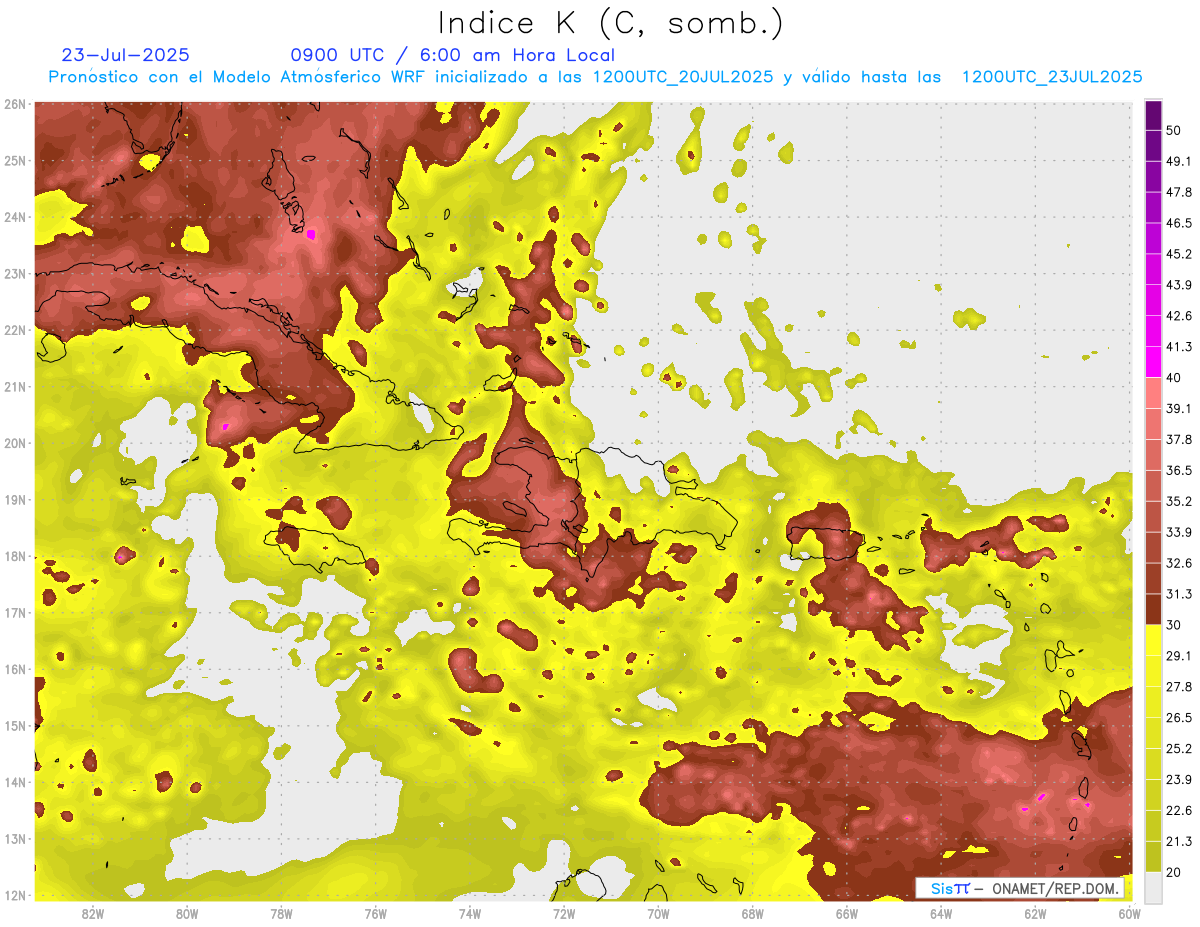Click the 60W longitude axis label
The width and height of the screenshot is (1200, 927).
[x=1129, y=913]
